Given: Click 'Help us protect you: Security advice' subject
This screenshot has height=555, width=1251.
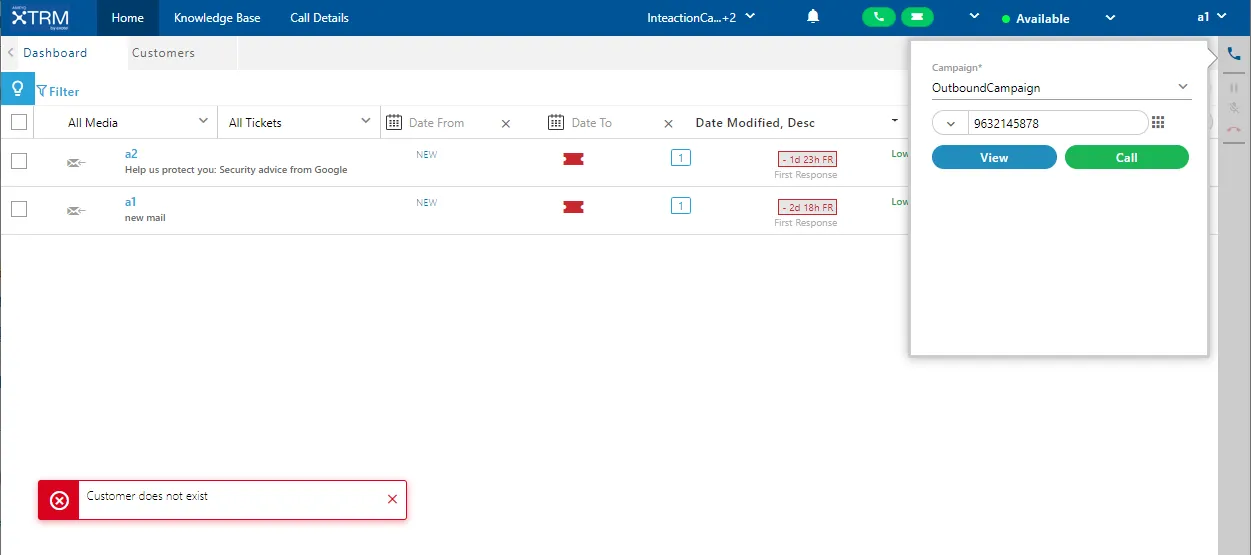Looking at the screenshot, I should point(236,170).
